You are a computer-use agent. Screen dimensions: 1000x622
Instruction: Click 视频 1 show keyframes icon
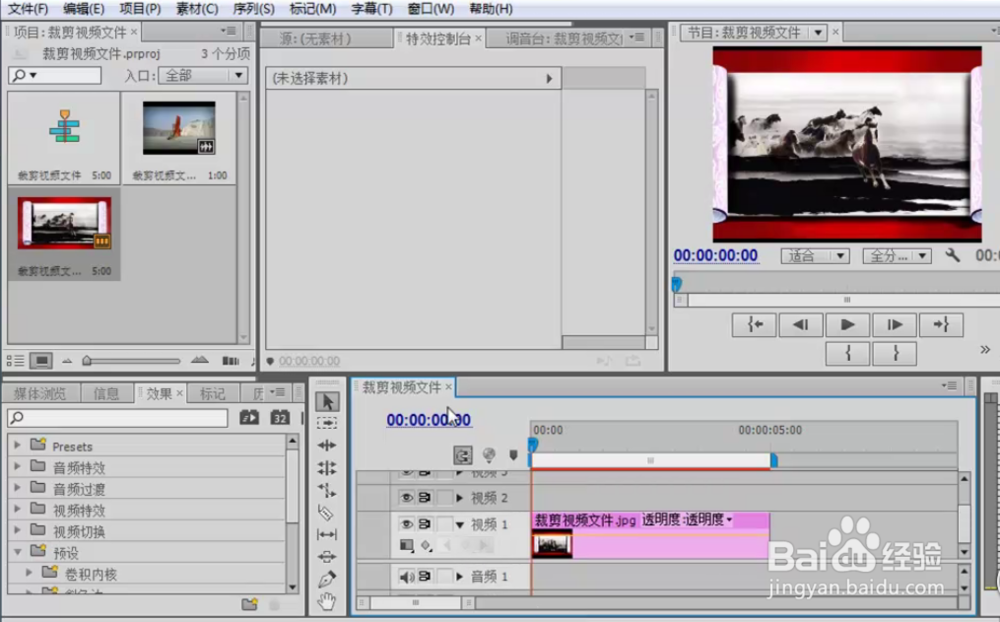[x=427, y=545]
